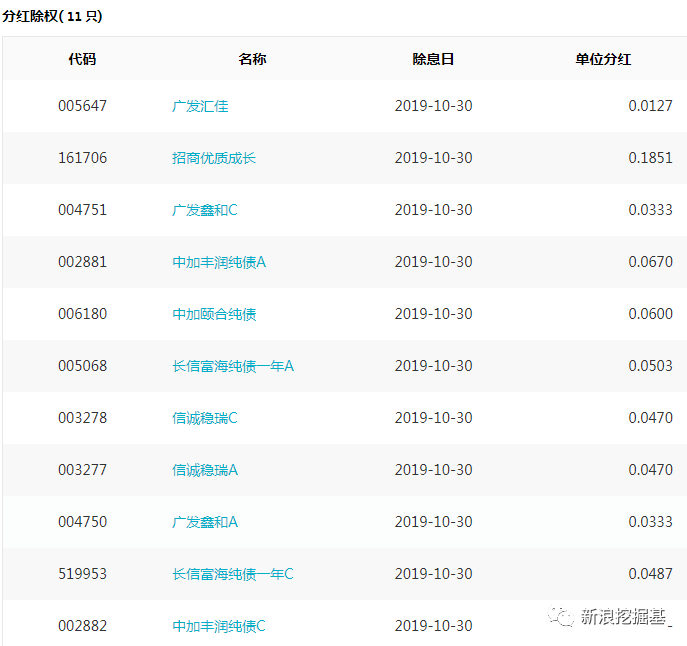Open the 信诚稳瑞C fund link
Viewport: 687px width, 646px height.
tap(205, 418)
